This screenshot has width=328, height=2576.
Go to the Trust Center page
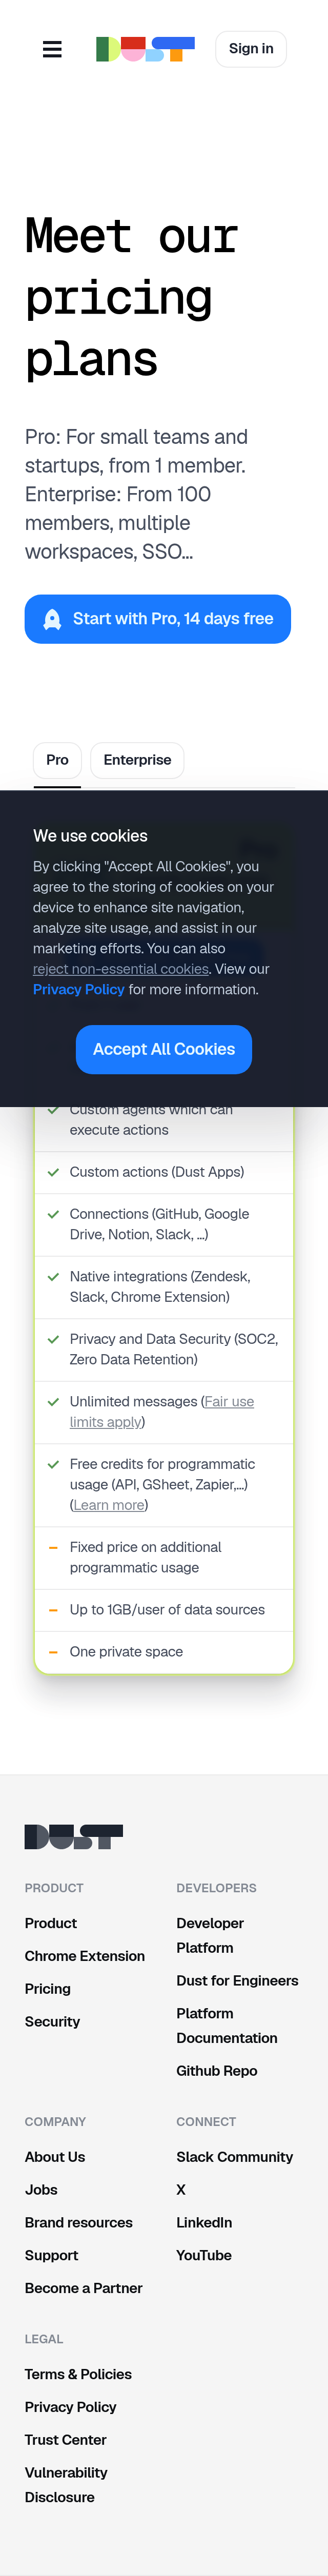point(66,2440)
